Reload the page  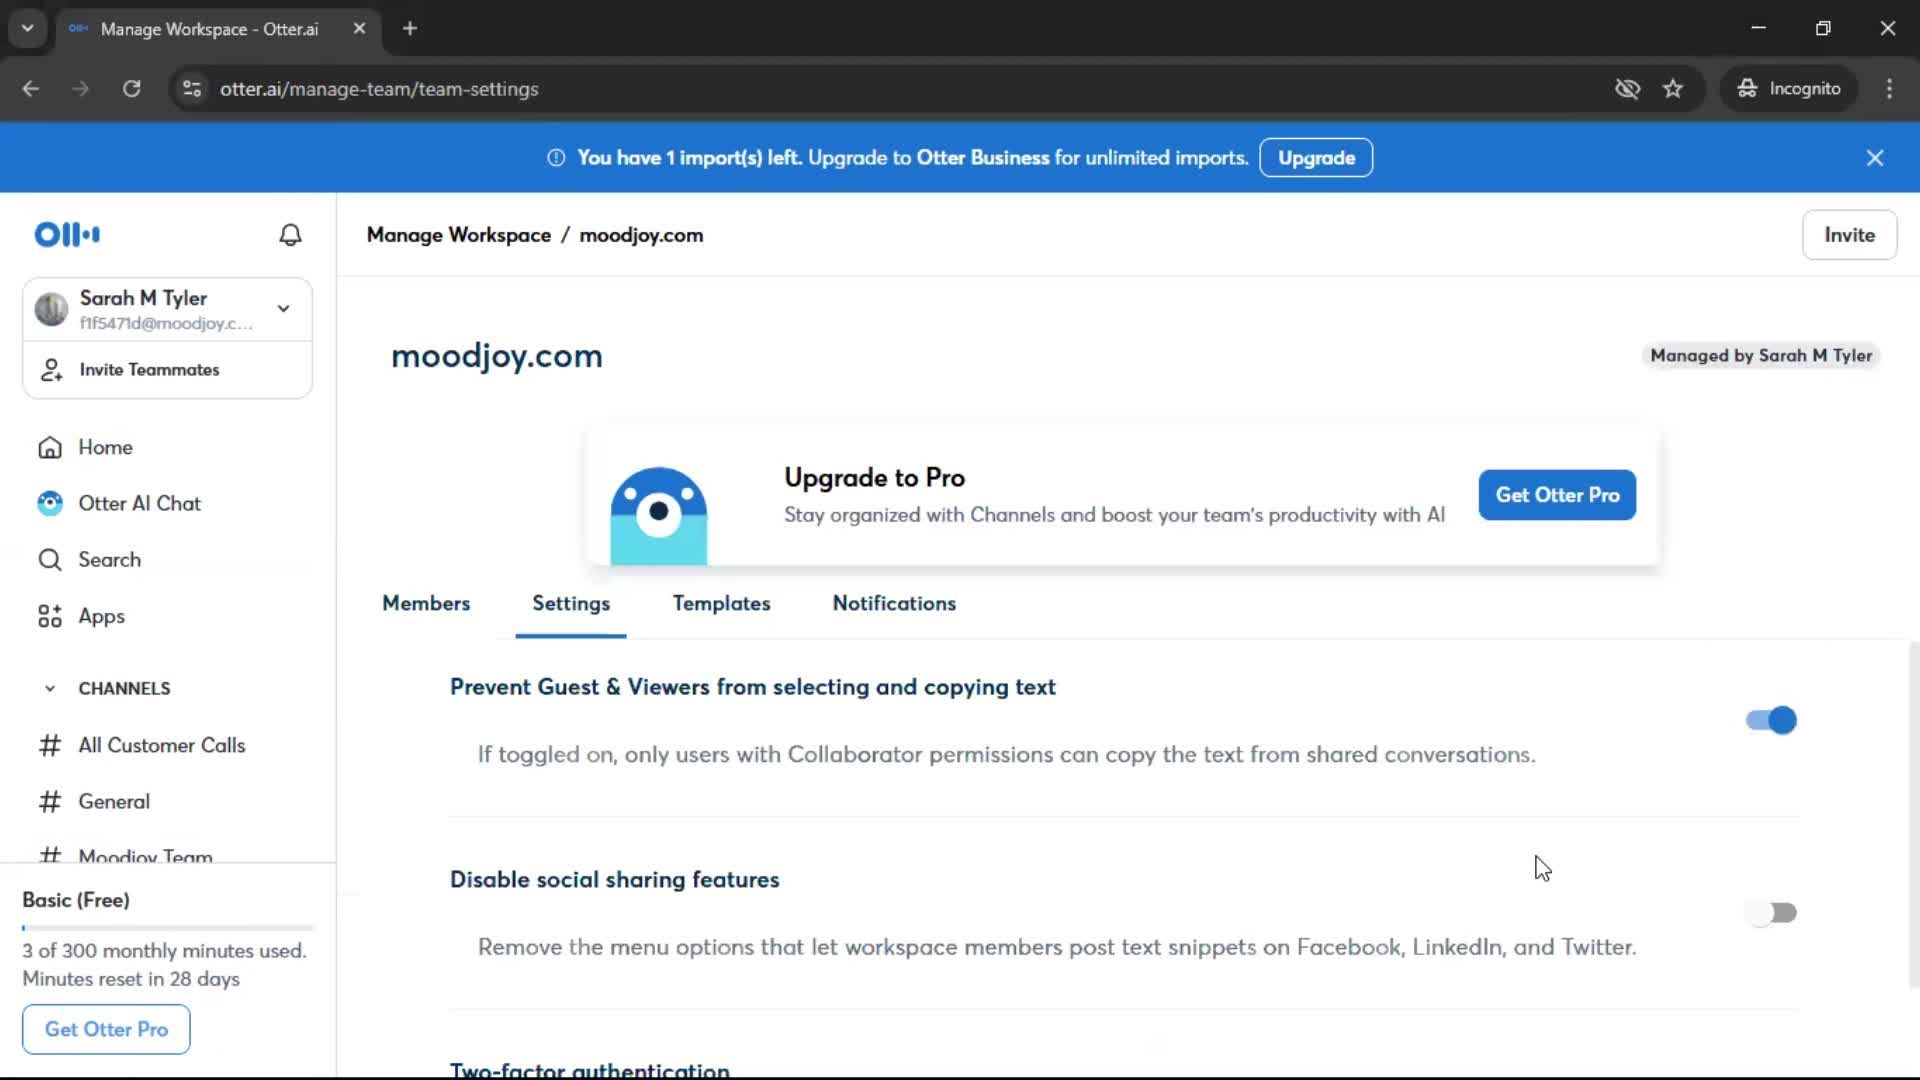[132, 89]
